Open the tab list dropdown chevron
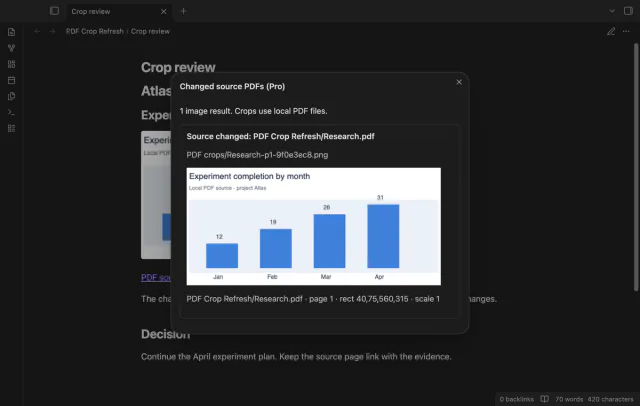Screen dimensions: 640x406 [x=612, y=11]
